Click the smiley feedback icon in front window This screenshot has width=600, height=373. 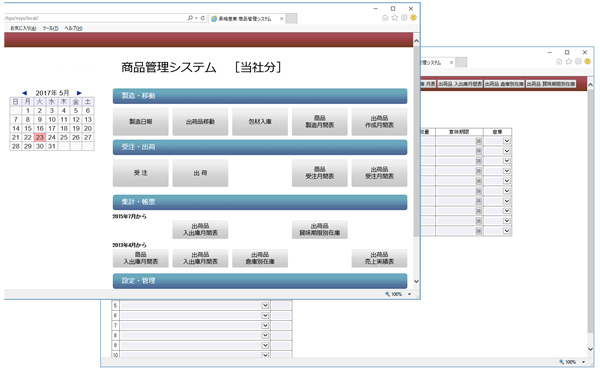[x=413, y=18]
